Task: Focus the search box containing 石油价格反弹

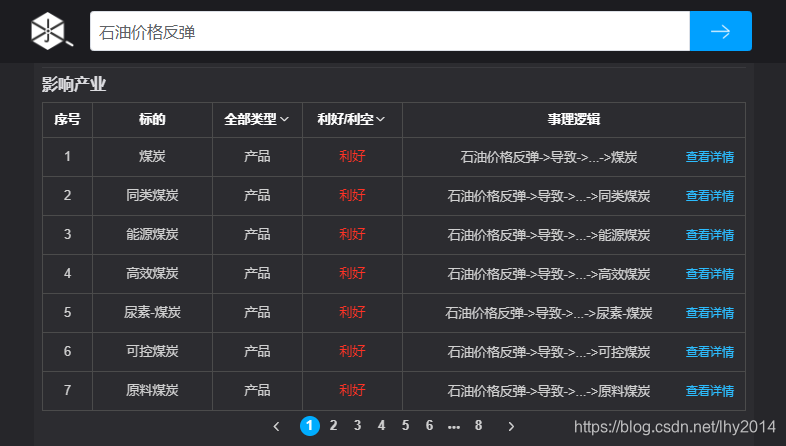Action: tap(389, 31)
